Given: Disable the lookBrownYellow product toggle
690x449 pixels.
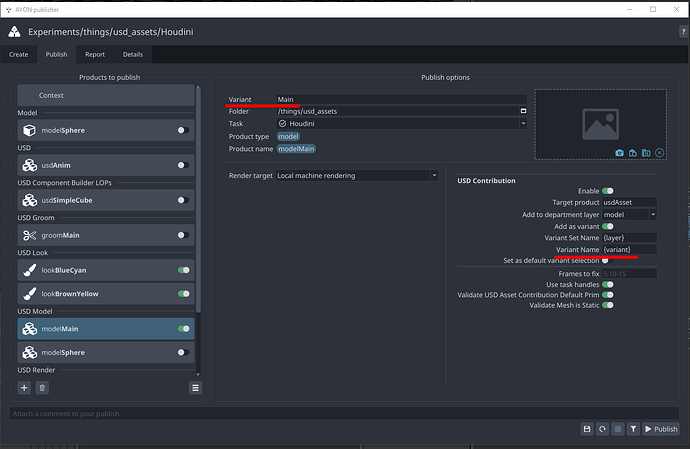Looking at the screenshot, I should point(184,294).
